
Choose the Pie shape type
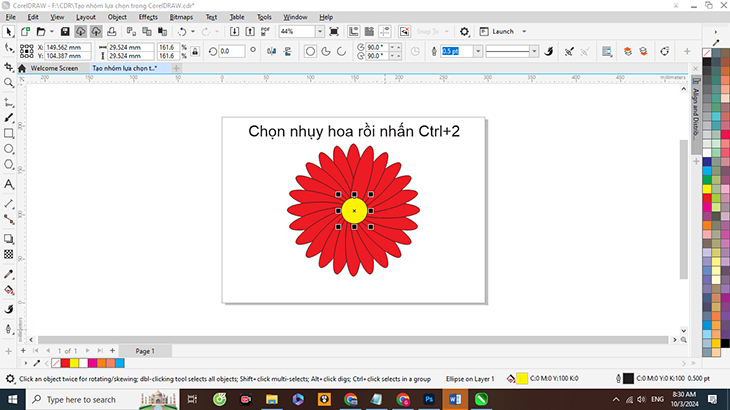click(326, 51)
